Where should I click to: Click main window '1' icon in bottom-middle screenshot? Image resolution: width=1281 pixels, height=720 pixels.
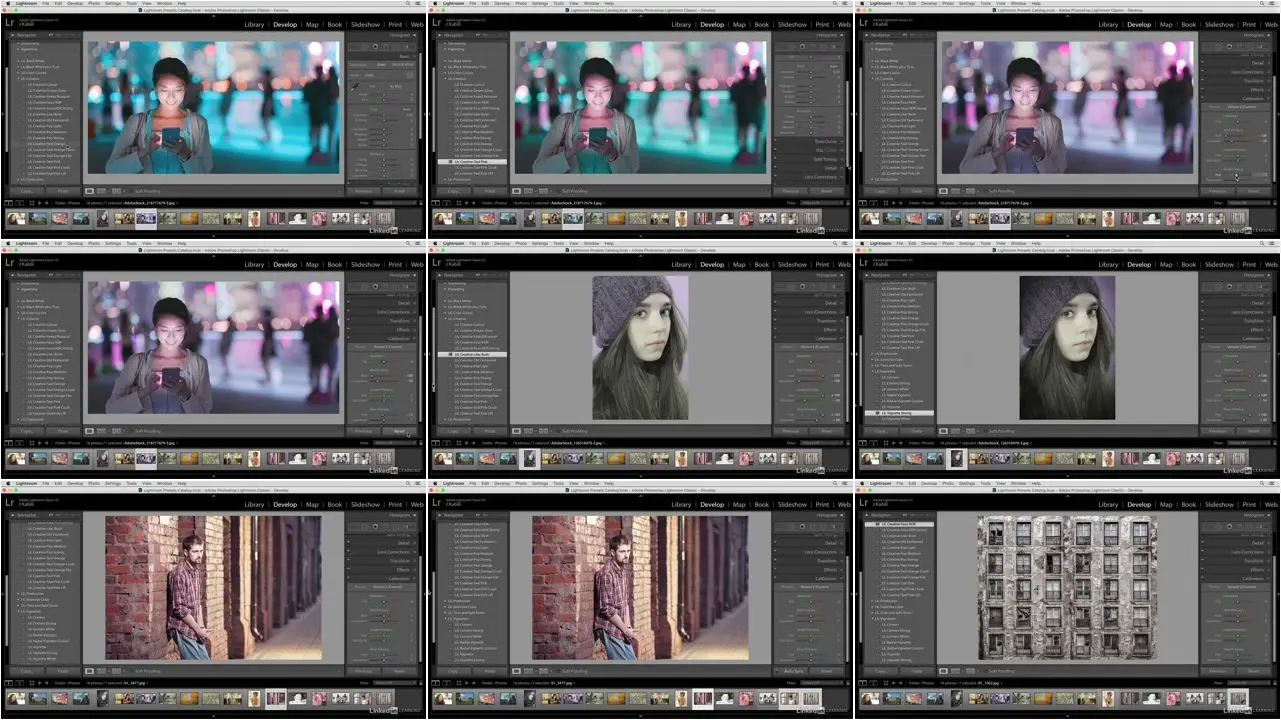point(435,683)
